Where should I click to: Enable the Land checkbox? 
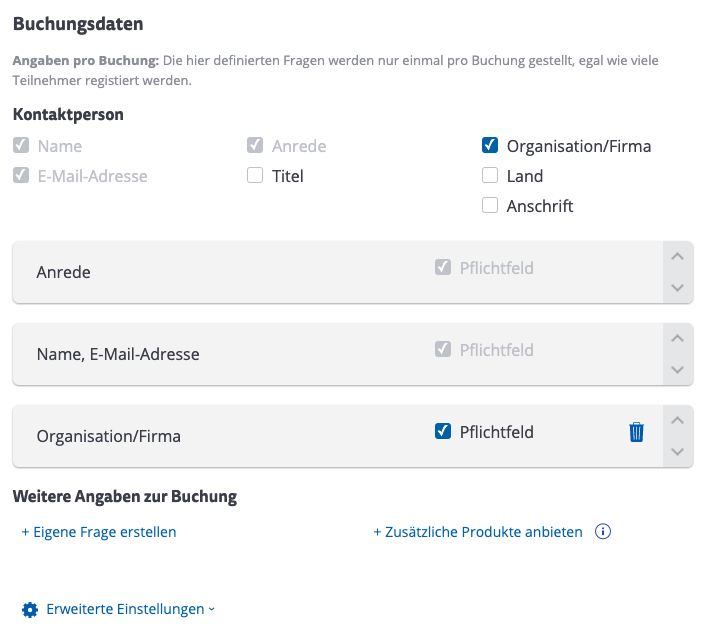(490, 176)
